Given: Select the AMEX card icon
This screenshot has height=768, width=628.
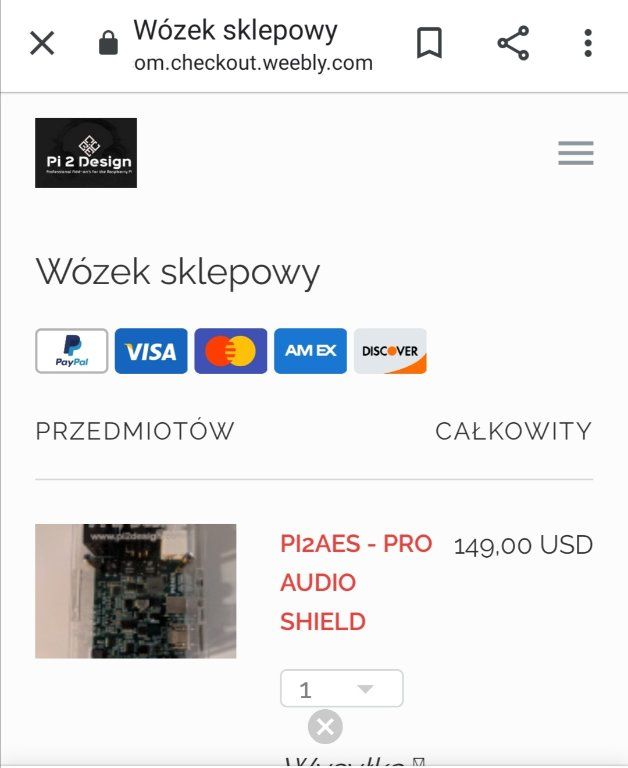Looking at the screenshot, I should 311,351.
